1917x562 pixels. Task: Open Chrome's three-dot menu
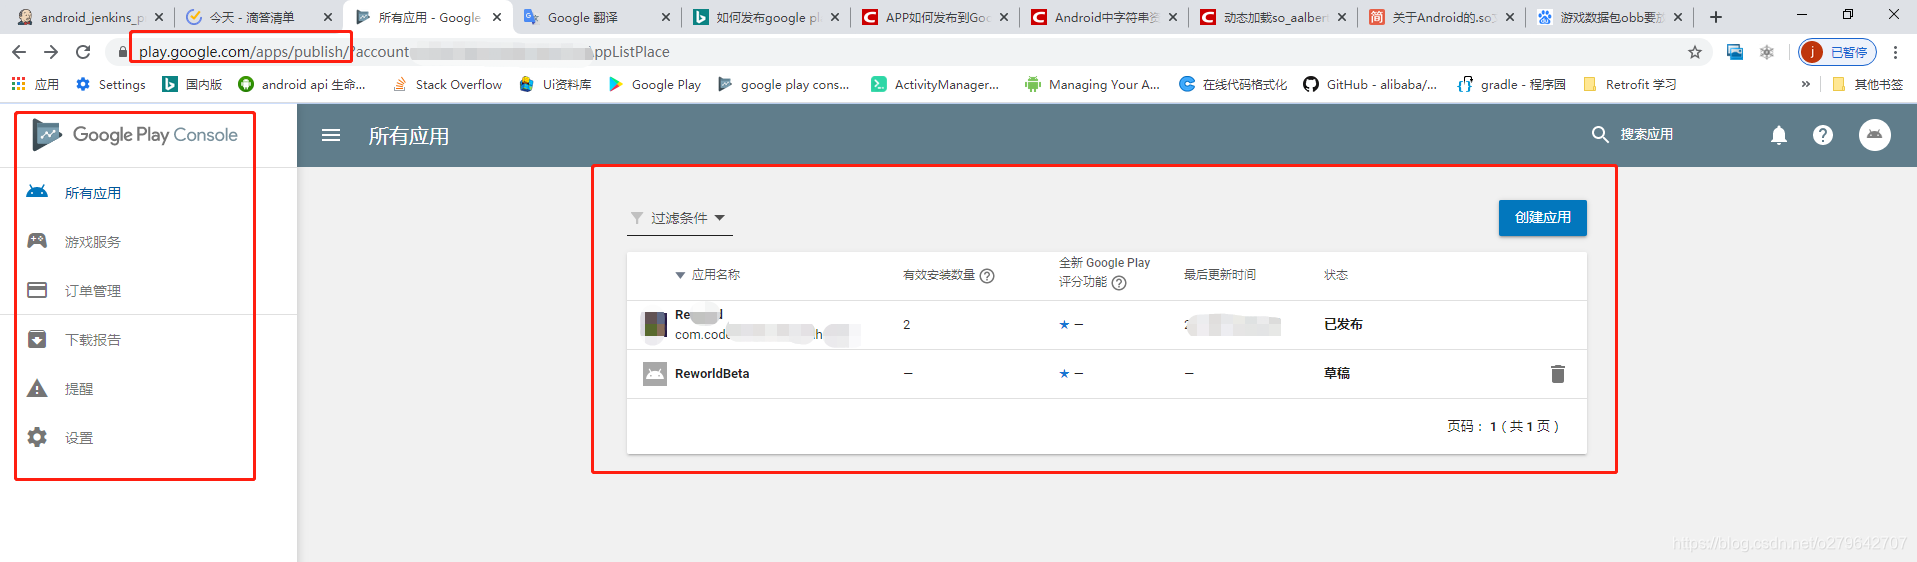point(1895,52)
